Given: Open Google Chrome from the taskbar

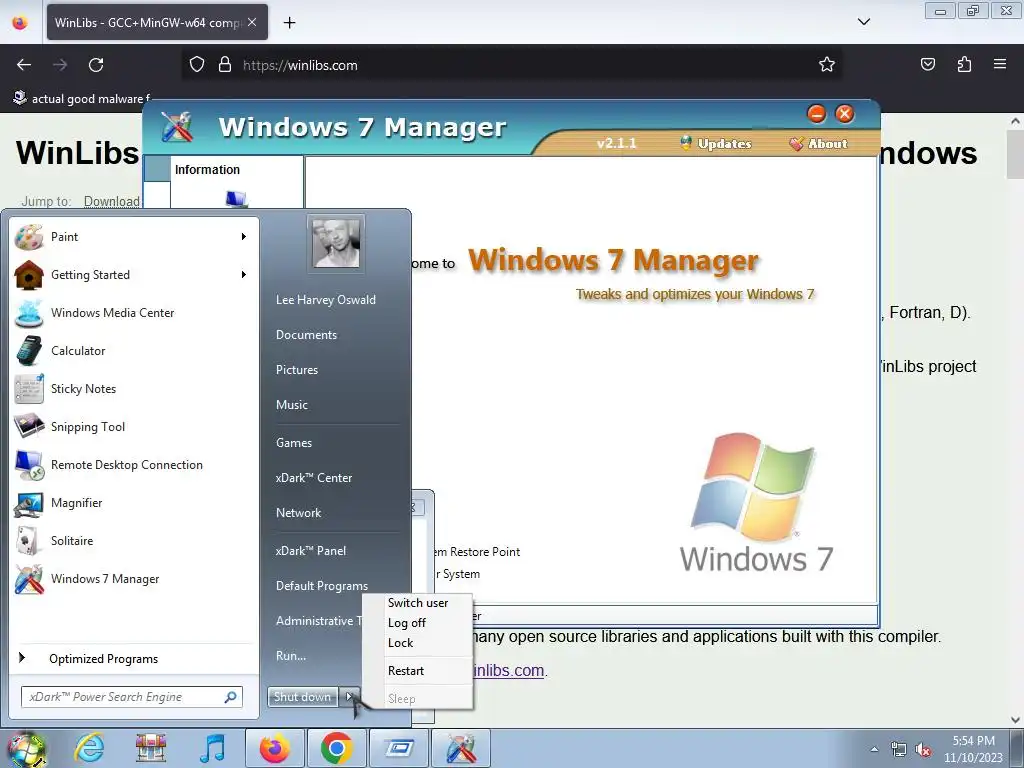Looking at the screenshot, I should click(x=337, y=748).
